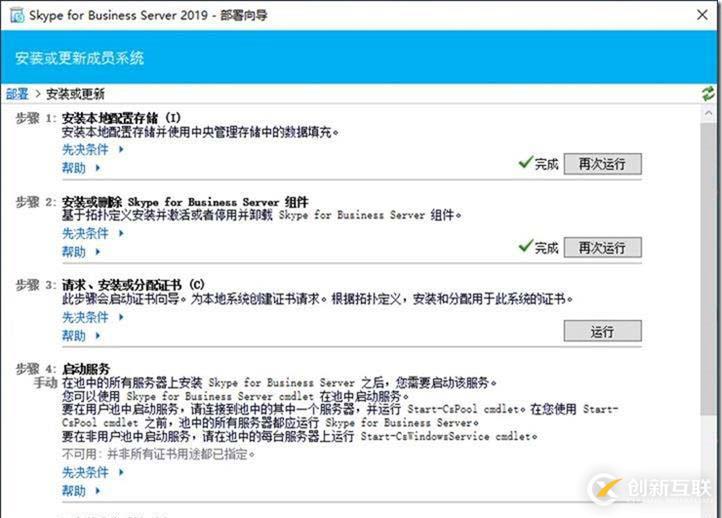Image resolution: width=722 pixels, height=518 pixels.
Task: Expand 帮助 arrow under step 4
Action: pyautogui.click(x=98, y=491)
